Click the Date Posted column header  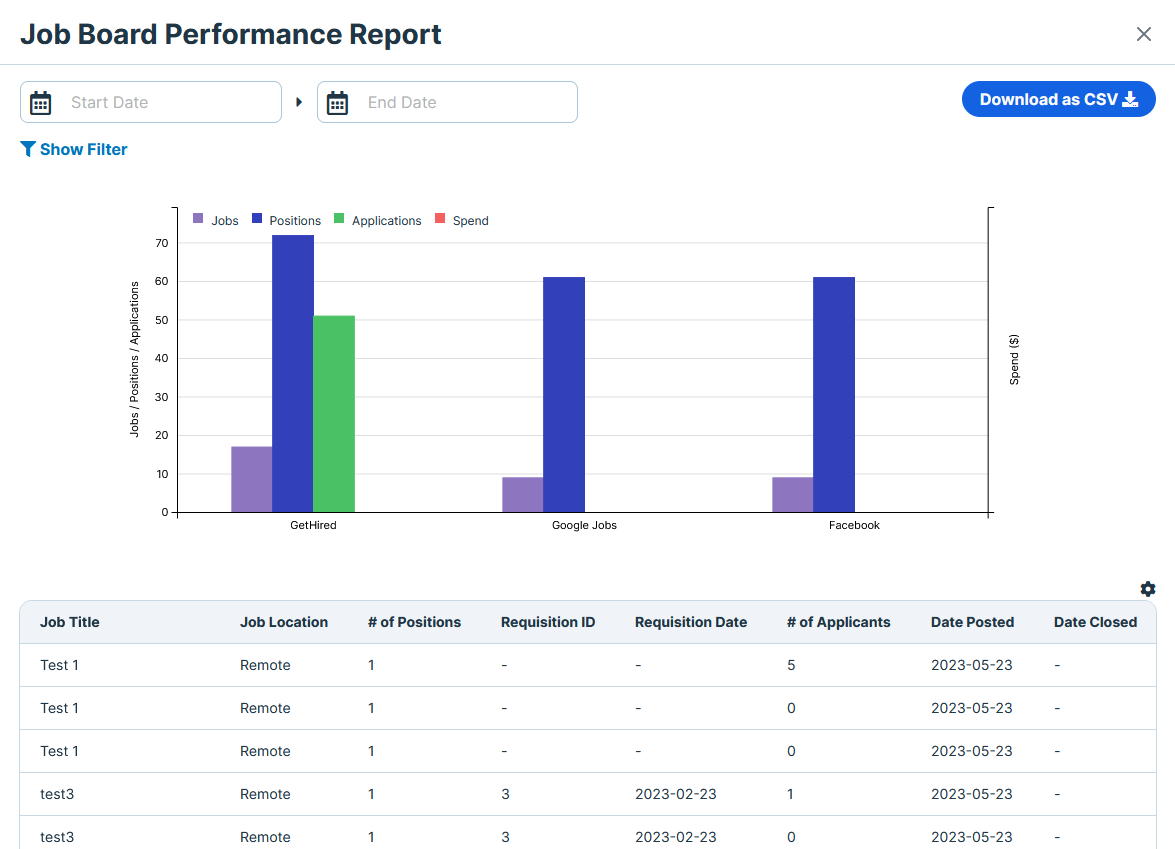click(972, 622)
